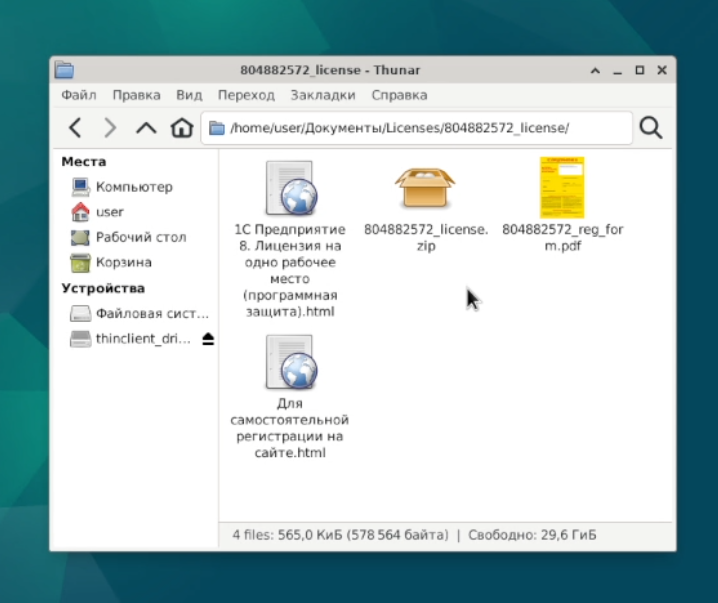Maximize the Thunar window
718x603 pixels.
[640, 70]
